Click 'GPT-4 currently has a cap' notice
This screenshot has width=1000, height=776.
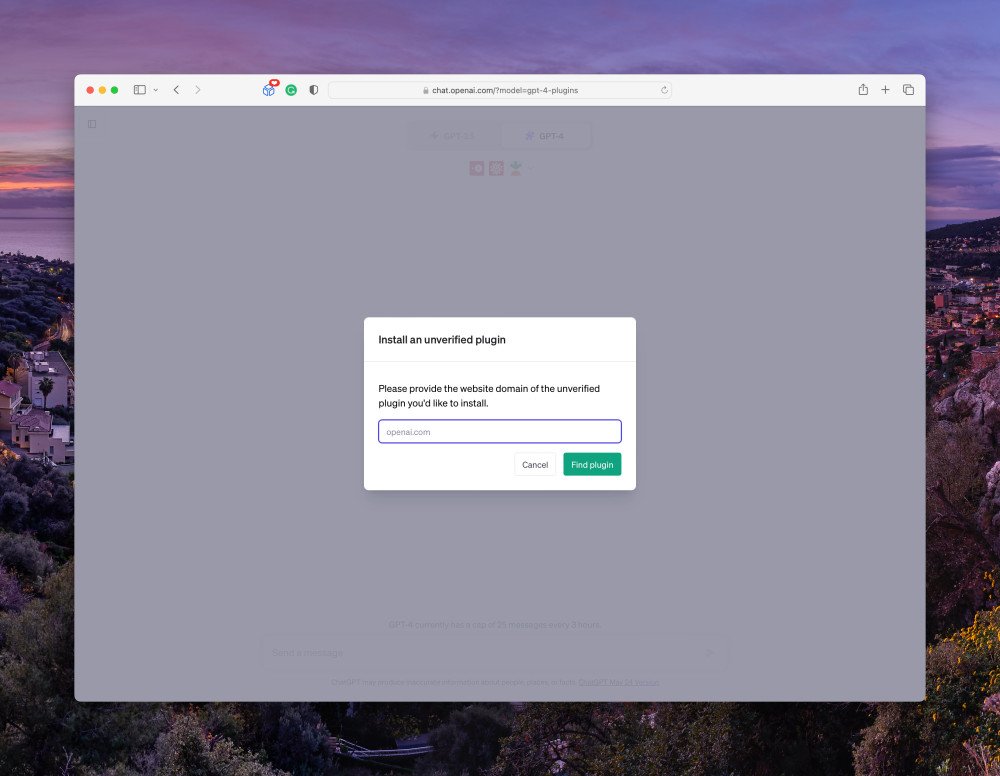(x=495, y=624)
